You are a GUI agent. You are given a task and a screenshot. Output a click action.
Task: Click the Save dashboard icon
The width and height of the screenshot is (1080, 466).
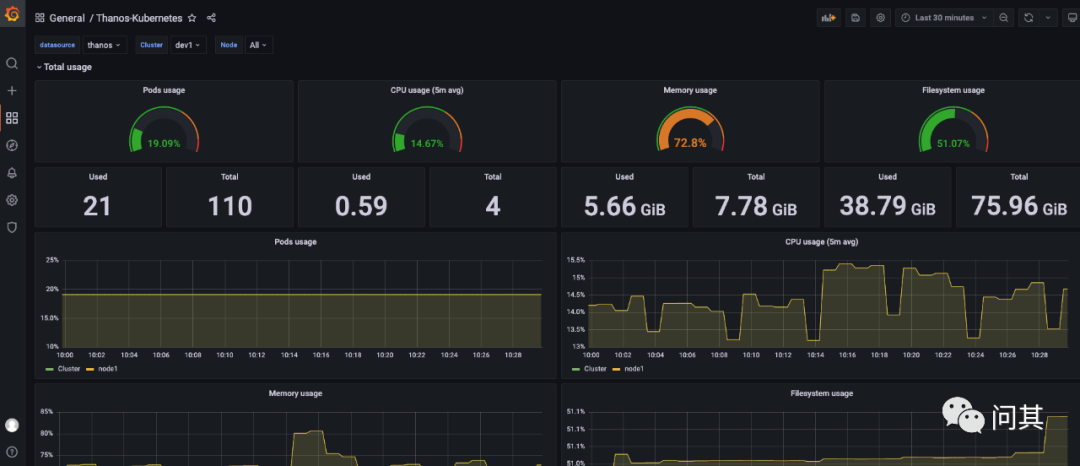pos(855,18)
